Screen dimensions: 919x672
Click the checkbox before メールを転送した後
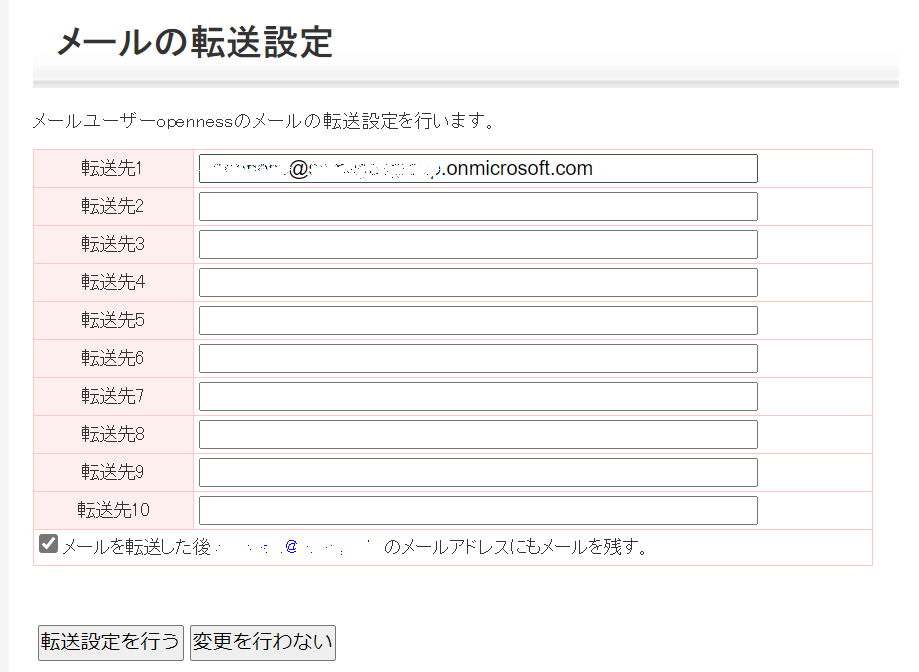(x=47, y=542)
